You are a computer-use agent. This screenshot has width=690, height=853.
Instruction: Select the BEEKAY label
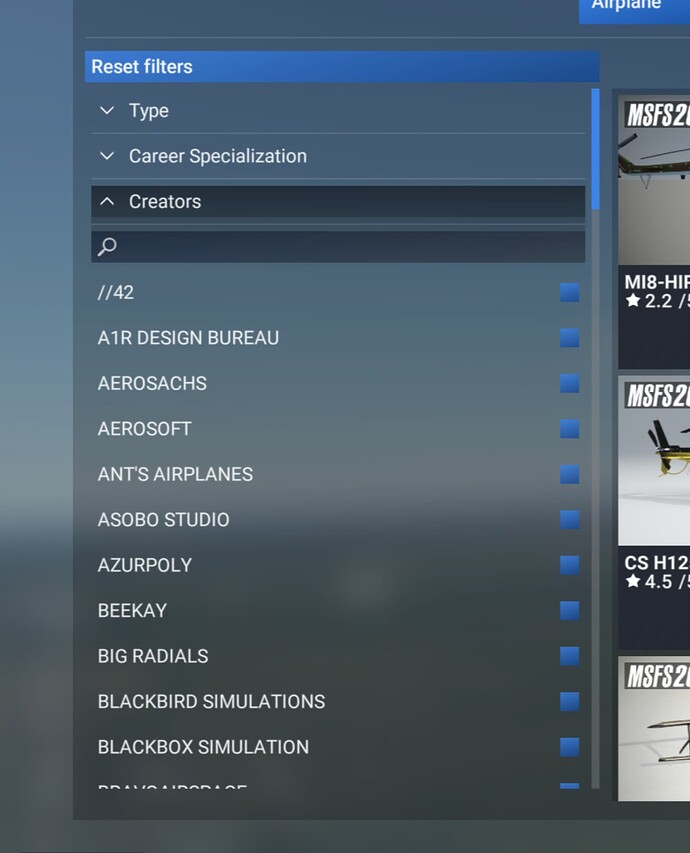[x=132, y=610]
